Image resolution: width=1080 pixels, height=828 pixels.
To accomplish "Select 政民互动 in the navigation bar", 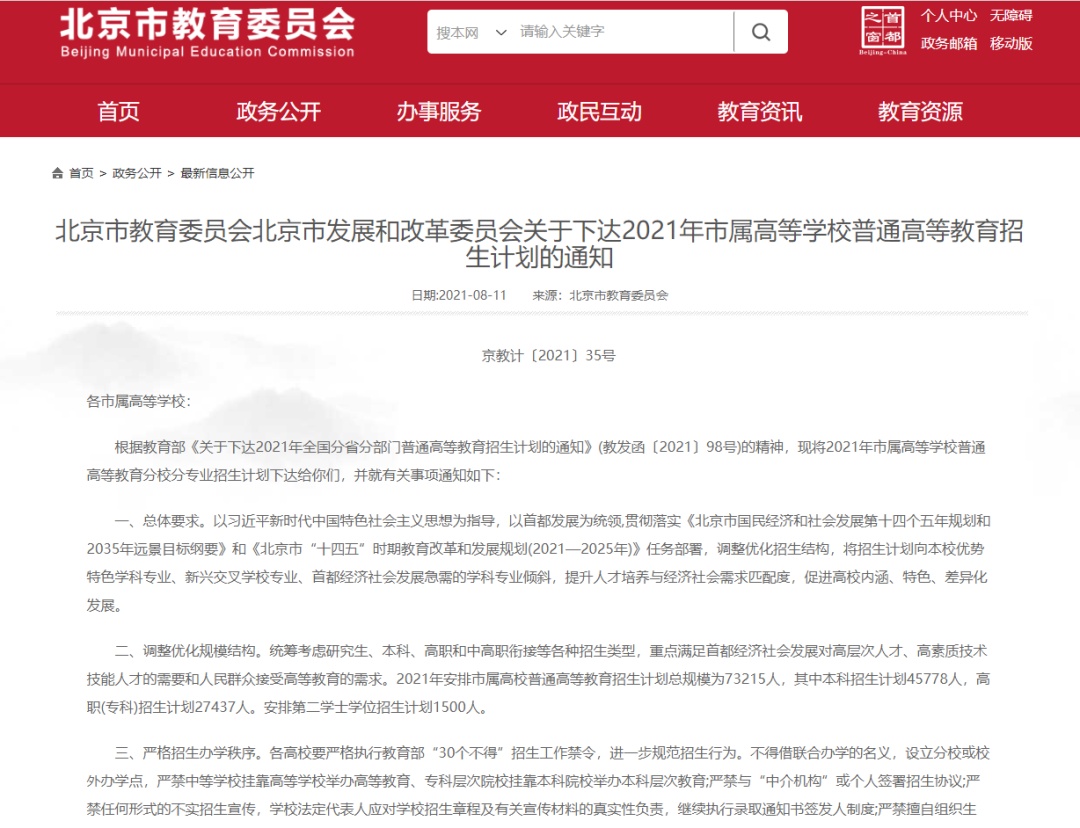I will 599,111.
